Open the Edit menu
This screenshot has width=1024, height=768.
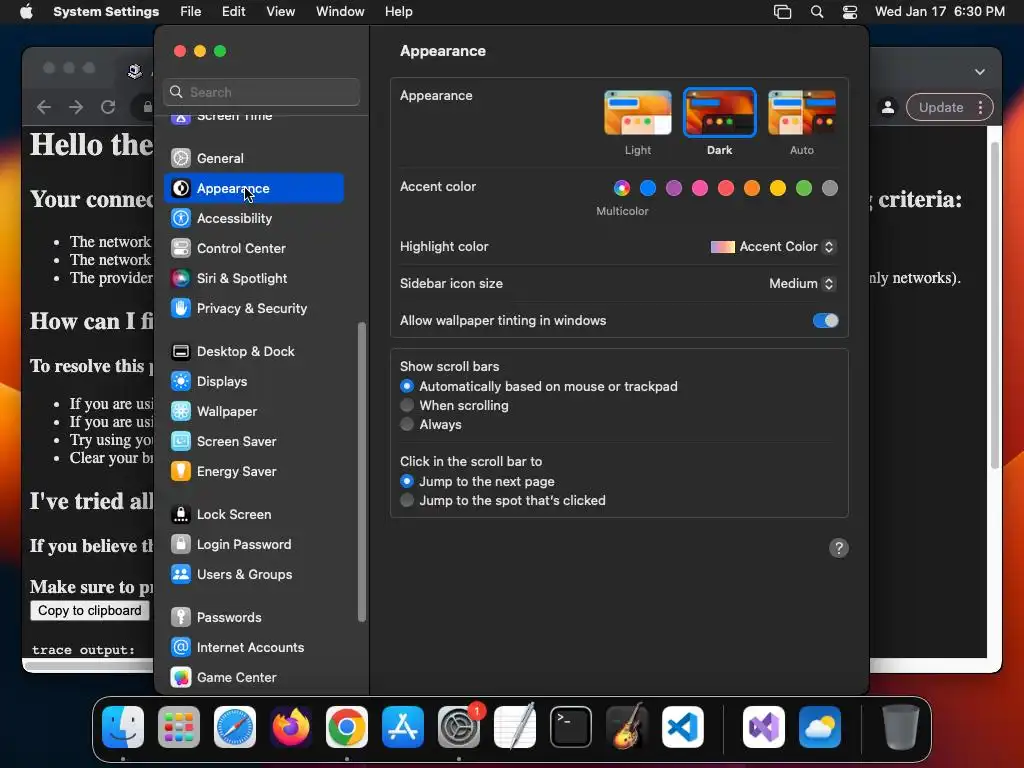coord(234,12)
